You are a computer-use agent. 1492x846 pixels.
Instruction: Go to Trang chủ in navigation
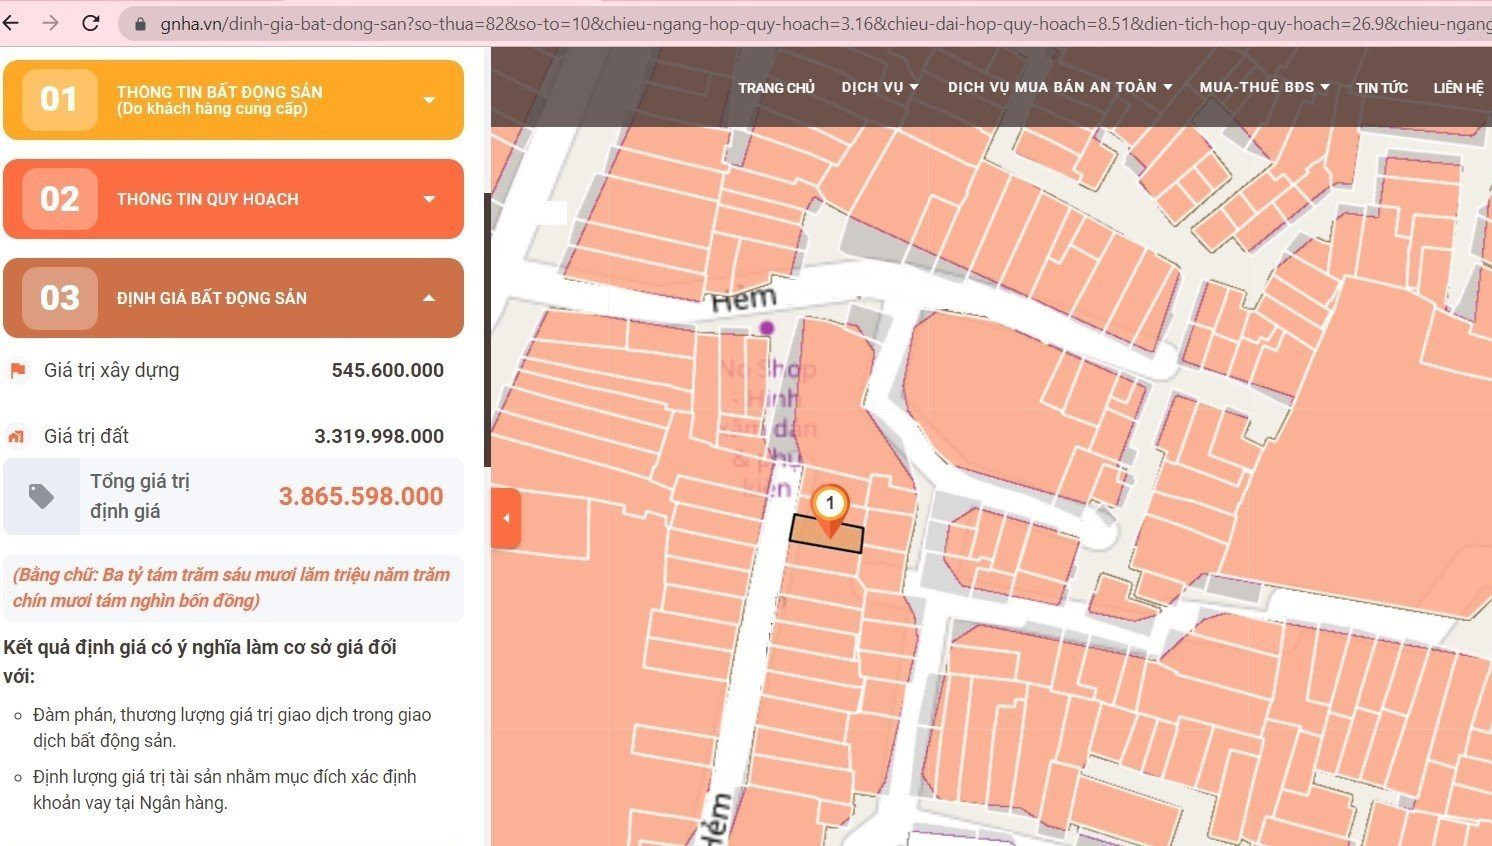click(776, 88)
